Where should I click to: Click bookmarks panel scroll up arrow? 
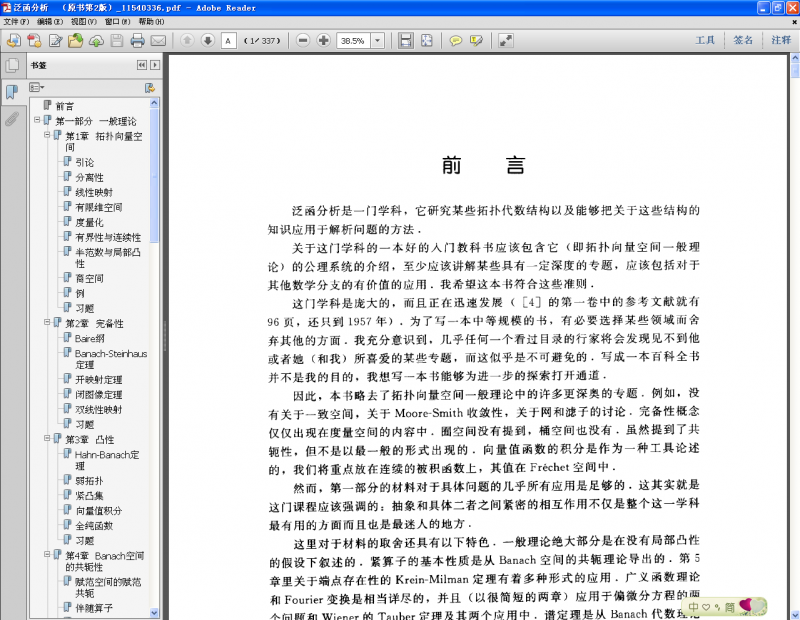tap(155, 103)
